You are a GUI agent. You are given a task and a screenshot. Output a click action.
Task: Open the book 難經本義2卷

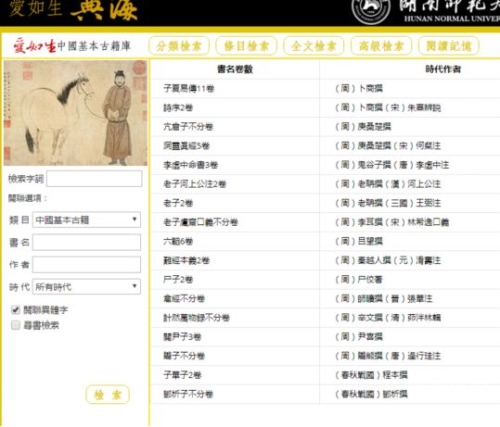(x=186, y=260)
